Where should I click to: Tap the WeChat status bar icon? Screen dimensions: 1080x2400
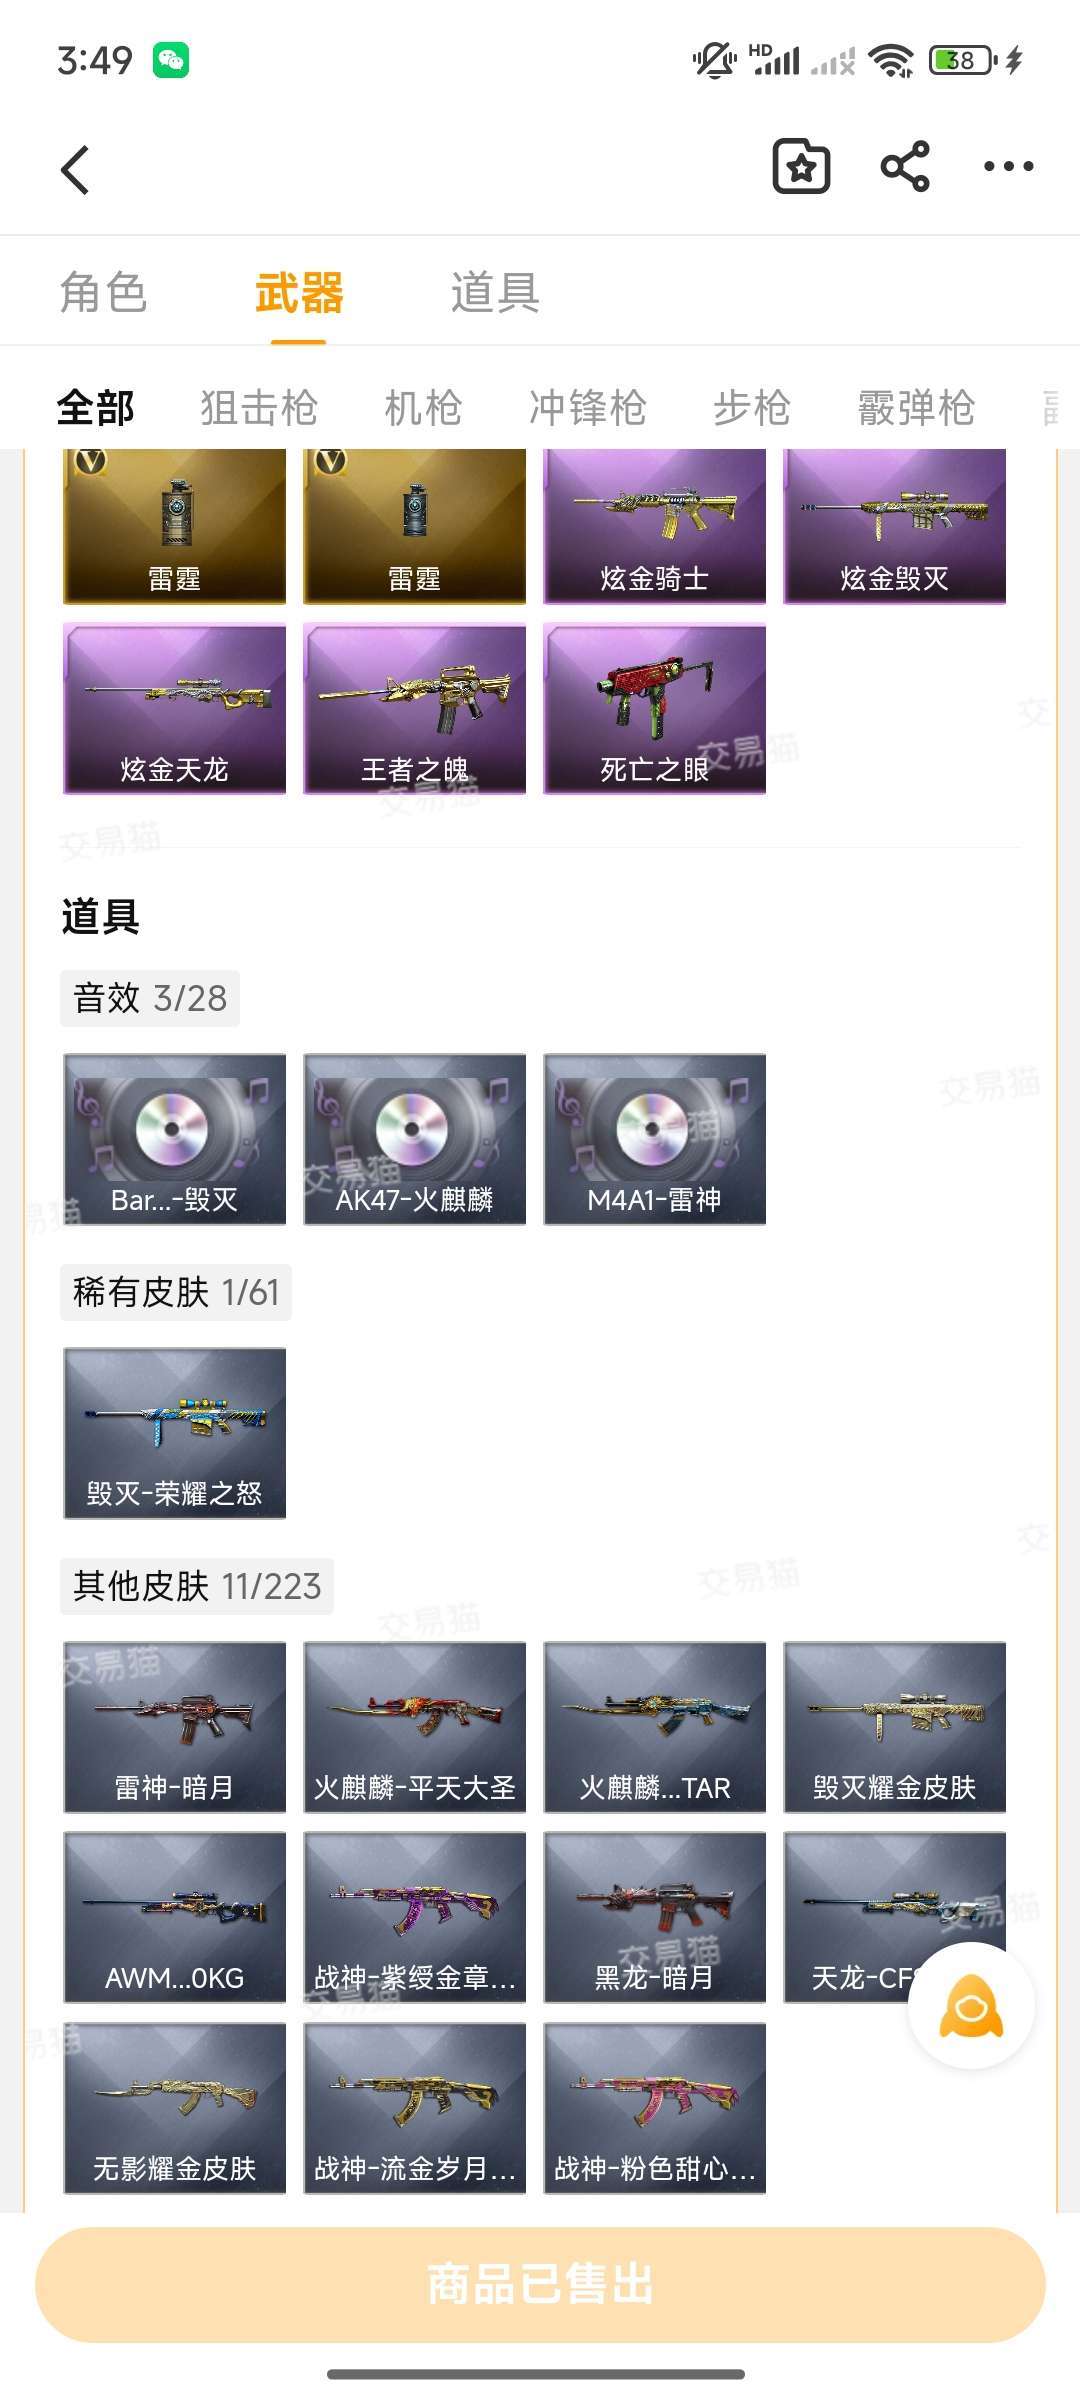[x=171, y=60]
